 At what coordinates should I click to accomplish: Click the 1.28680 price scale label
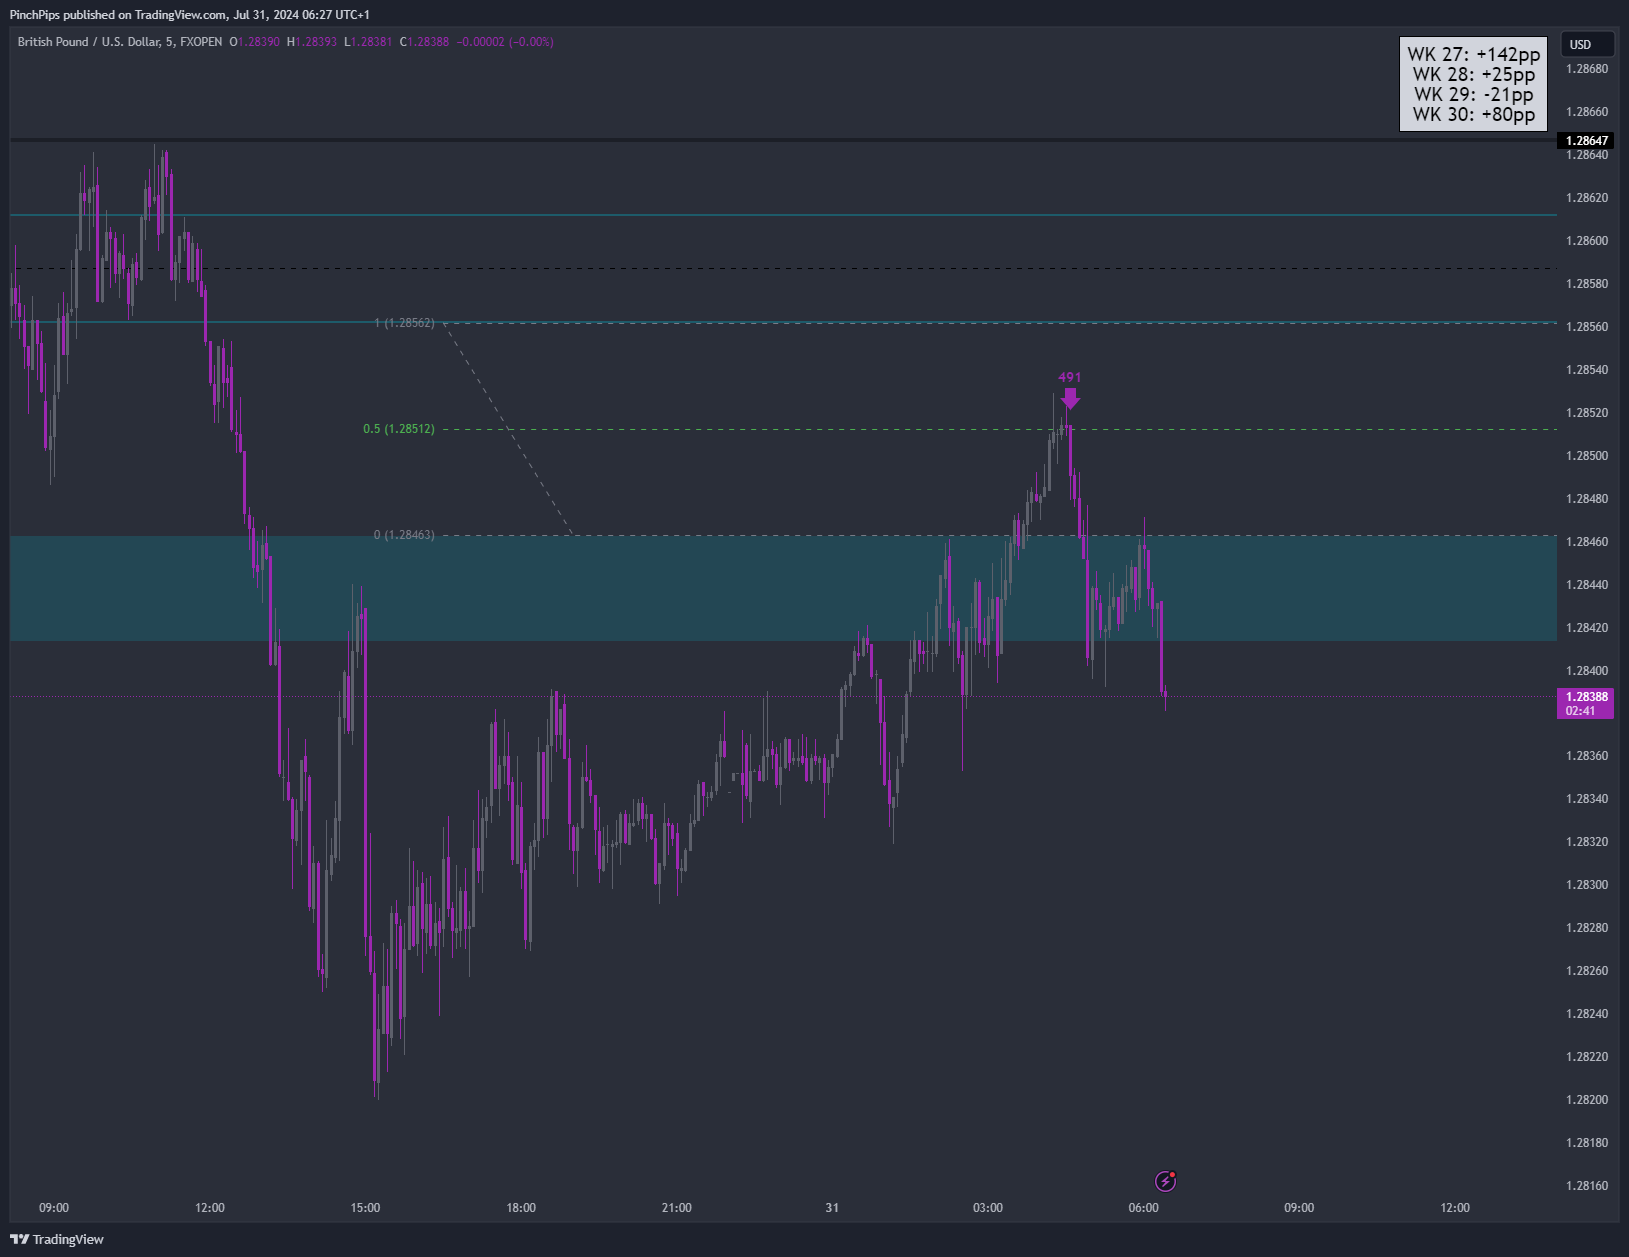[1587, 69]
